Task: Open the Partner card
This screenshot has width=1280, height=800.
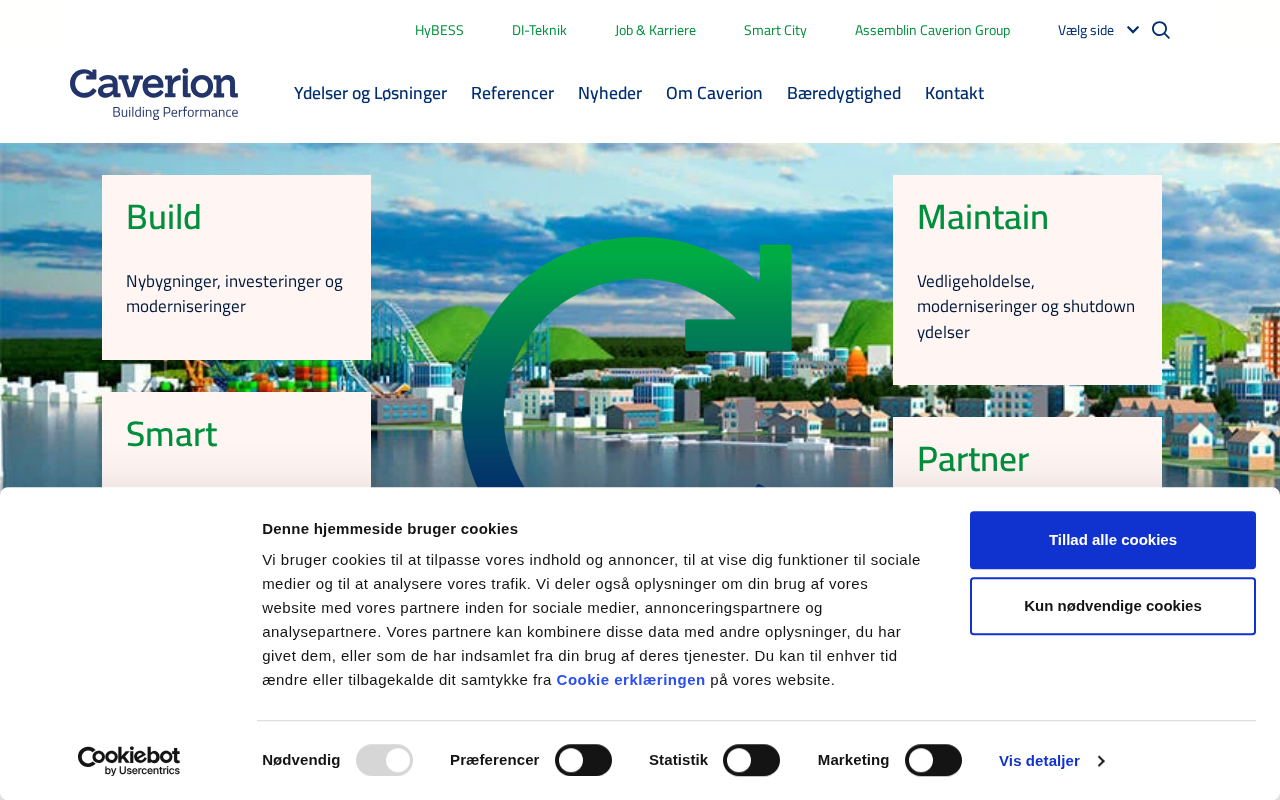Action: click(1027, 453)
